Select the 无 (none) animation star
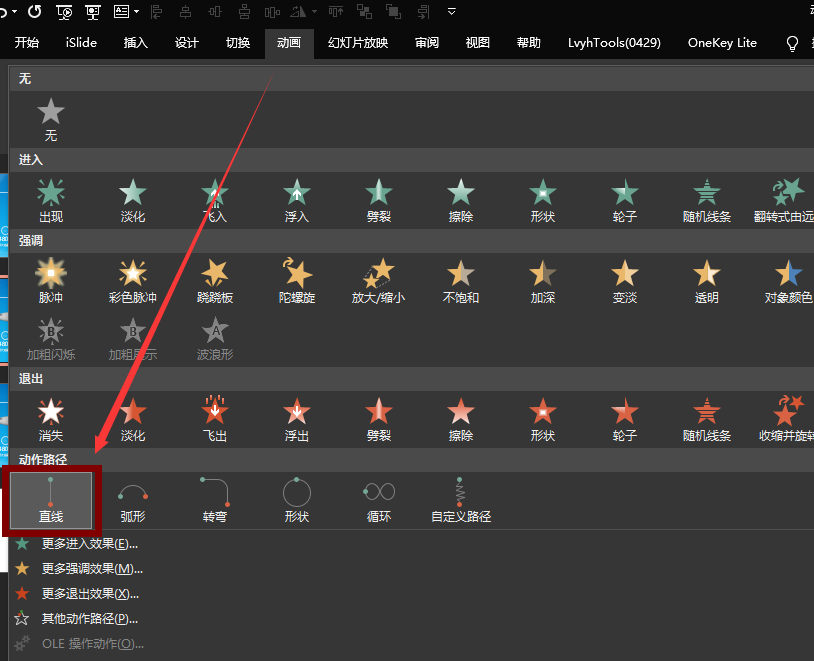The width and height of the screenshot is (814, 661). pos(51,118)
